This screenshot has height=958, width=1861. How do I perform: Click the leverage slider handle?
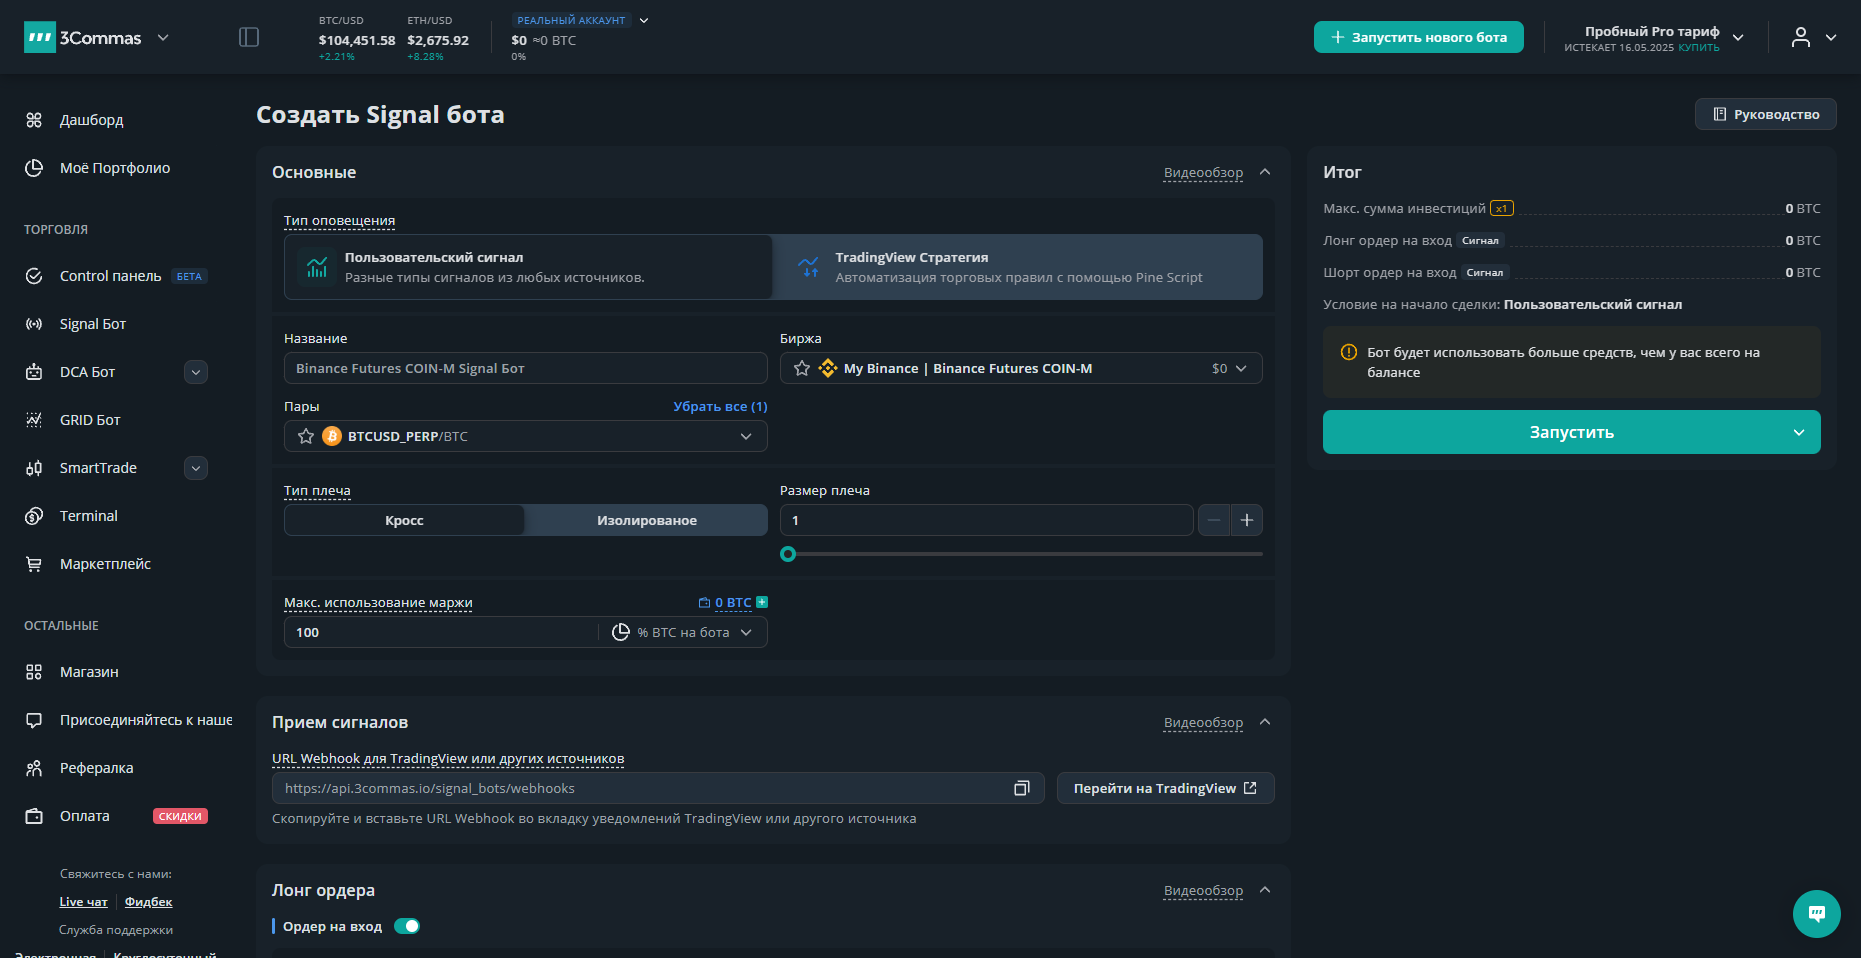(788, 554)
